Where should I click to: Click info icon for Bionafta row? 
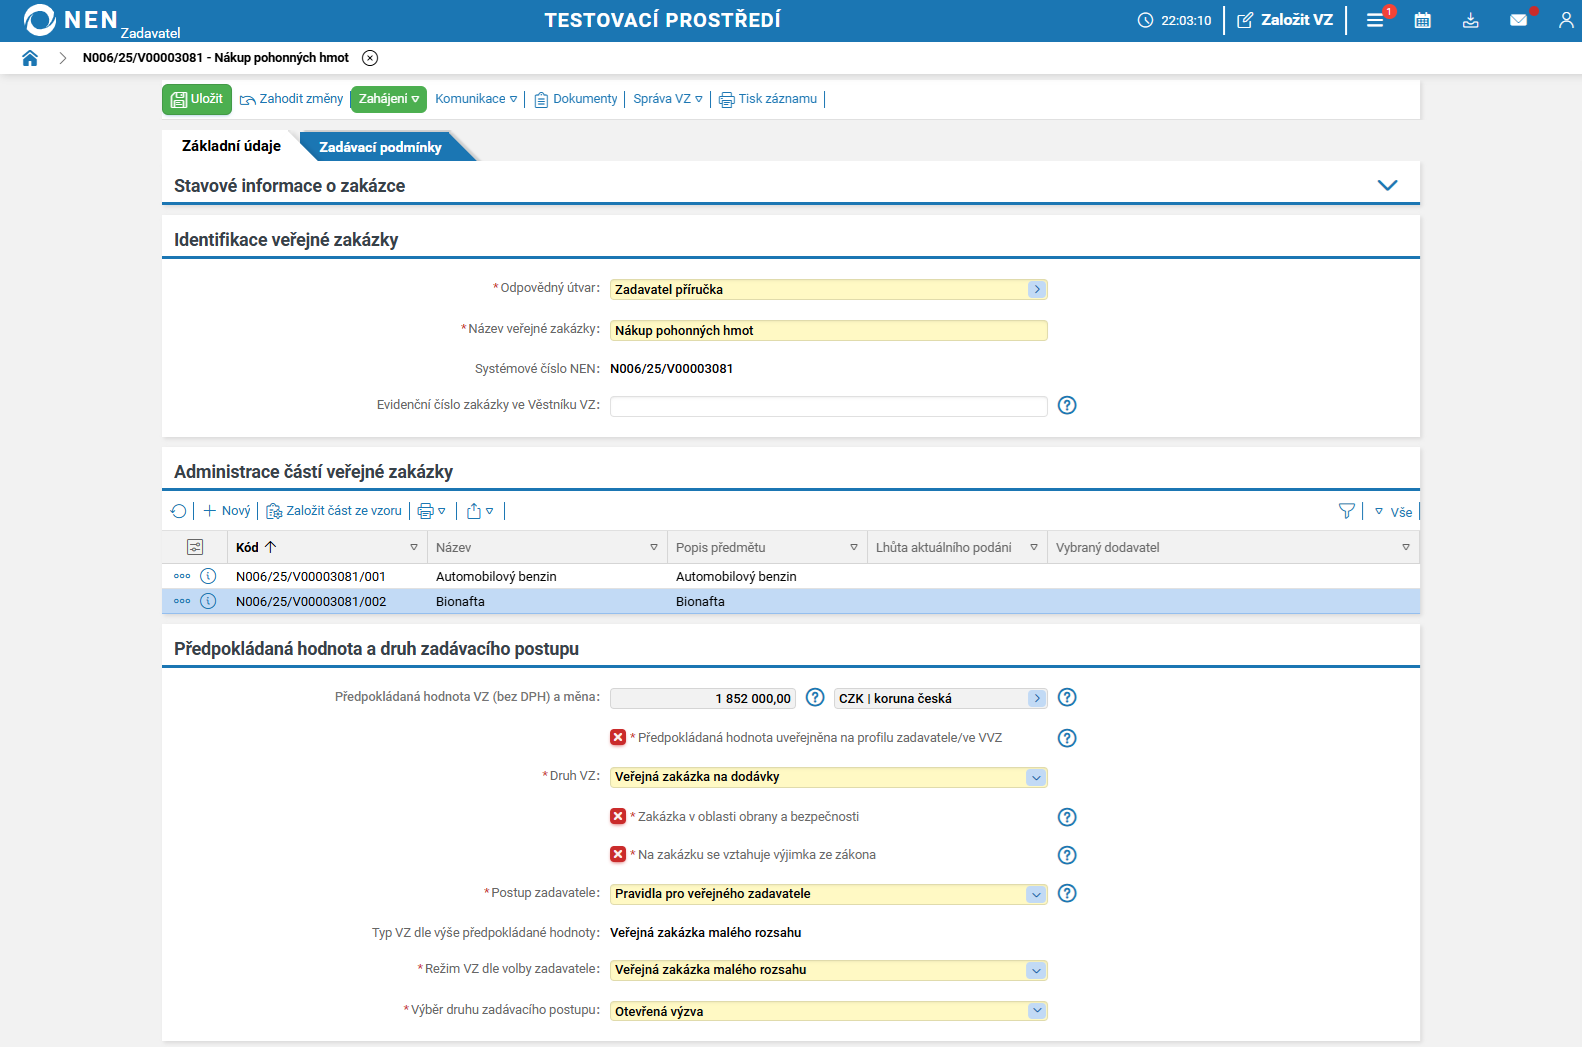[x=208, y=601]
